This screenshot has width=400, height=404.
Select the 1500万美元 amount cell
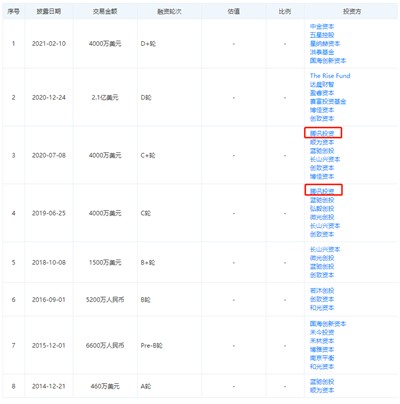[105, 263]
